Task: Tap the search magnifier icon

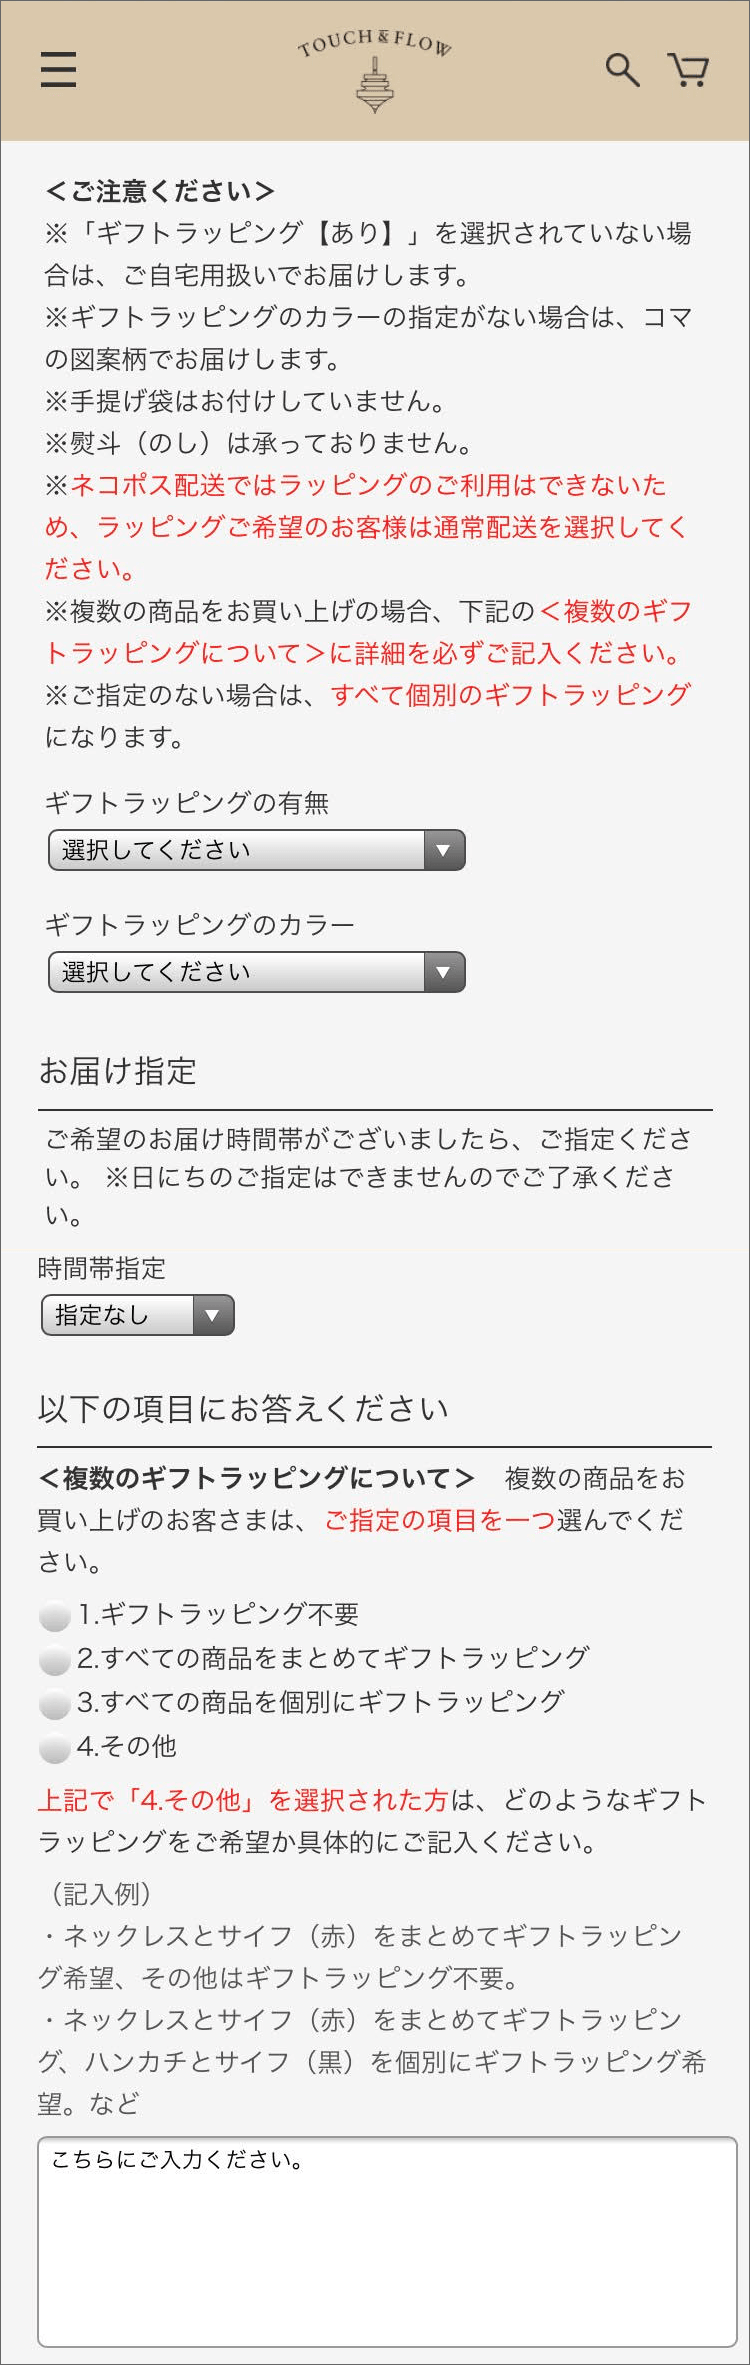Action: [622, 70]
